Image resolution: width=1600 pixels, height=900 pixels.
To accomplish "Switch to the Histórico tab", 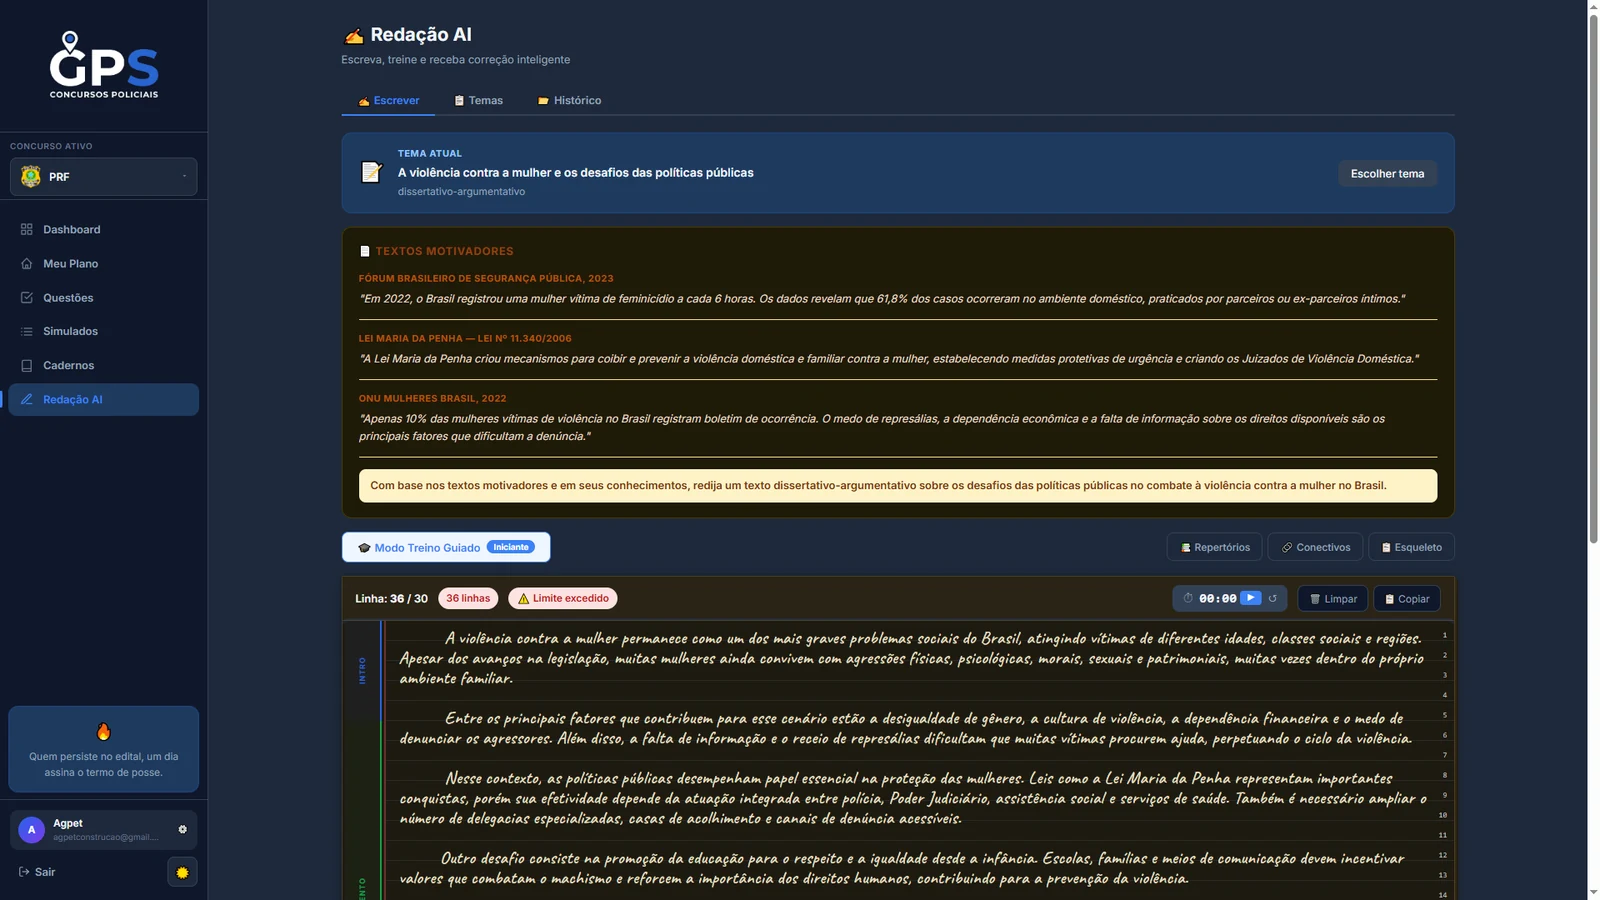I will point(570,101).
